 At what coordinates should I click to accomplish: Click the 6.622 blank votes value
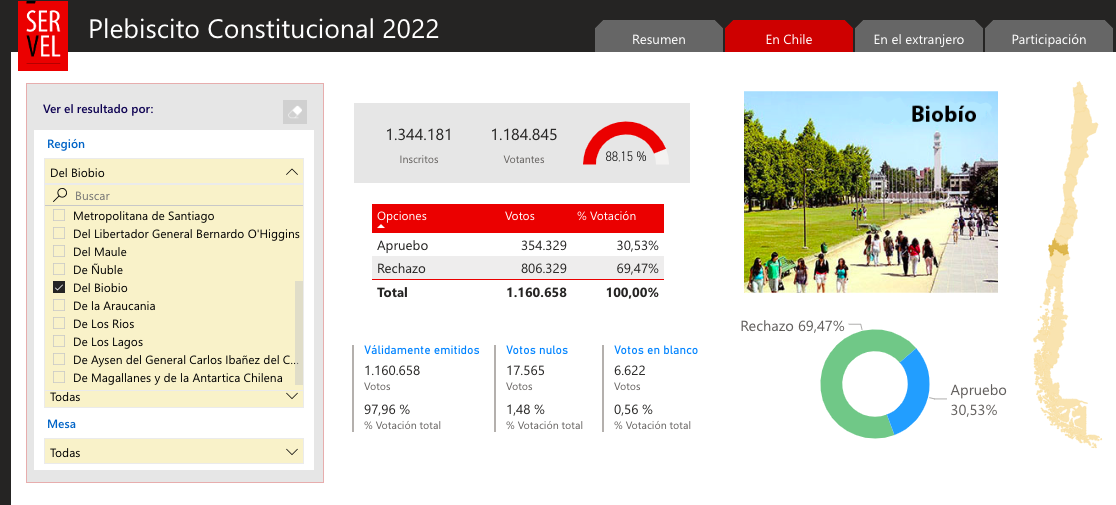pos(630,371)
